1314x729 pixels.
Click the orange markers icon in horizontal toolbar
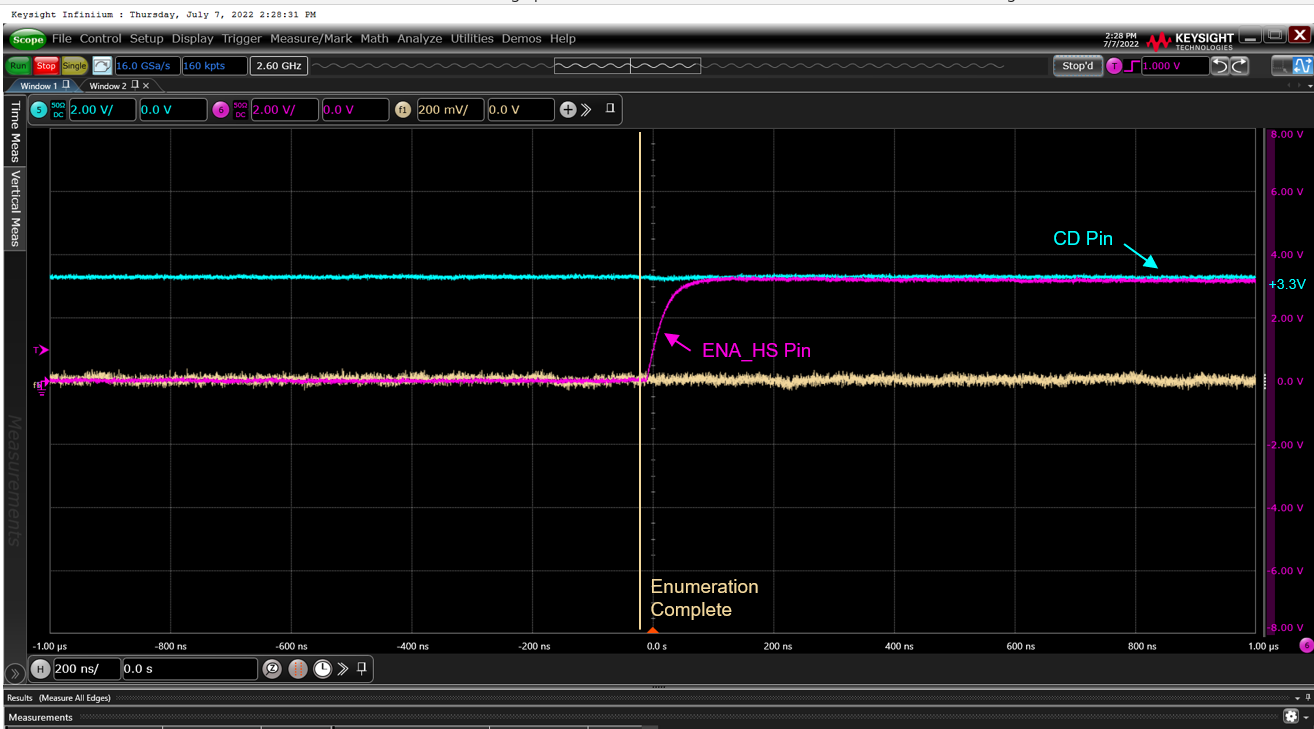click(298, 669)
